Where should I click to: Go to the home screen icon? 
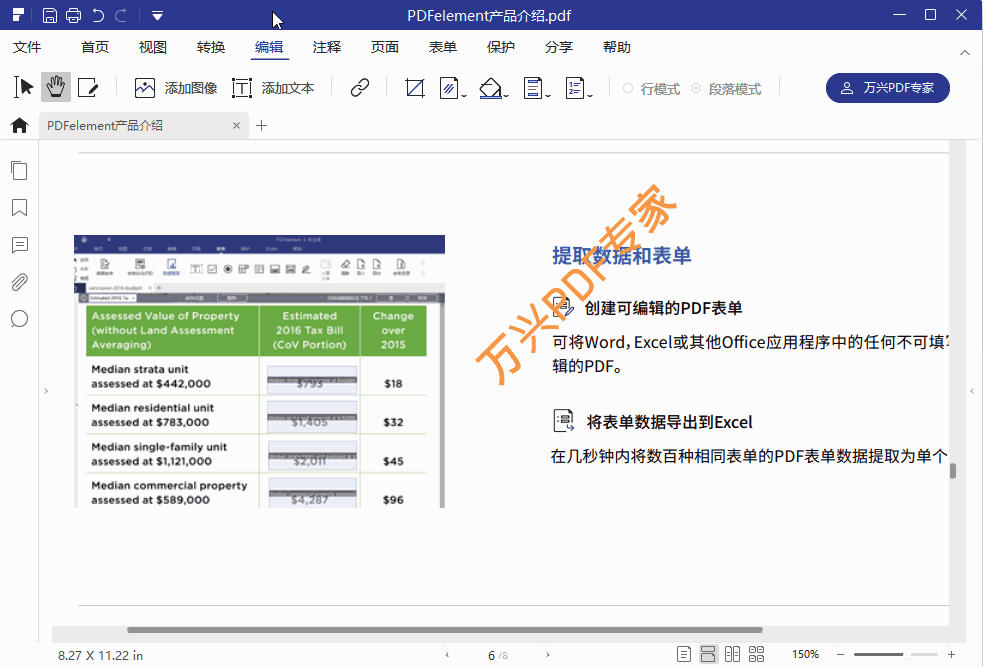pyautogui.click(x=19, y=125)
